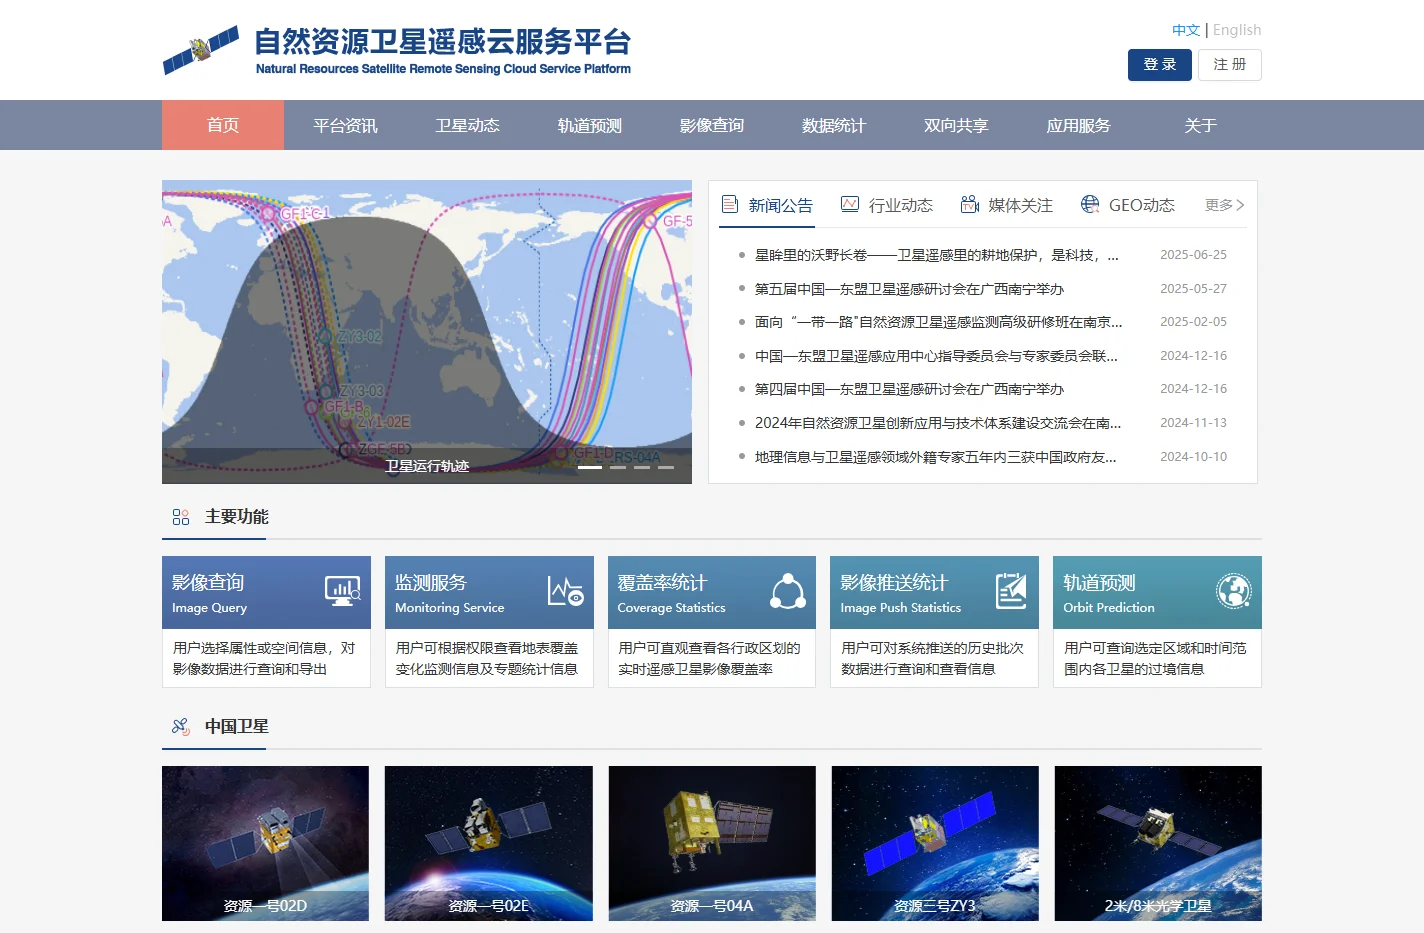
Task: Expand news list with 更多 arrow
Action: (1225, 205)
